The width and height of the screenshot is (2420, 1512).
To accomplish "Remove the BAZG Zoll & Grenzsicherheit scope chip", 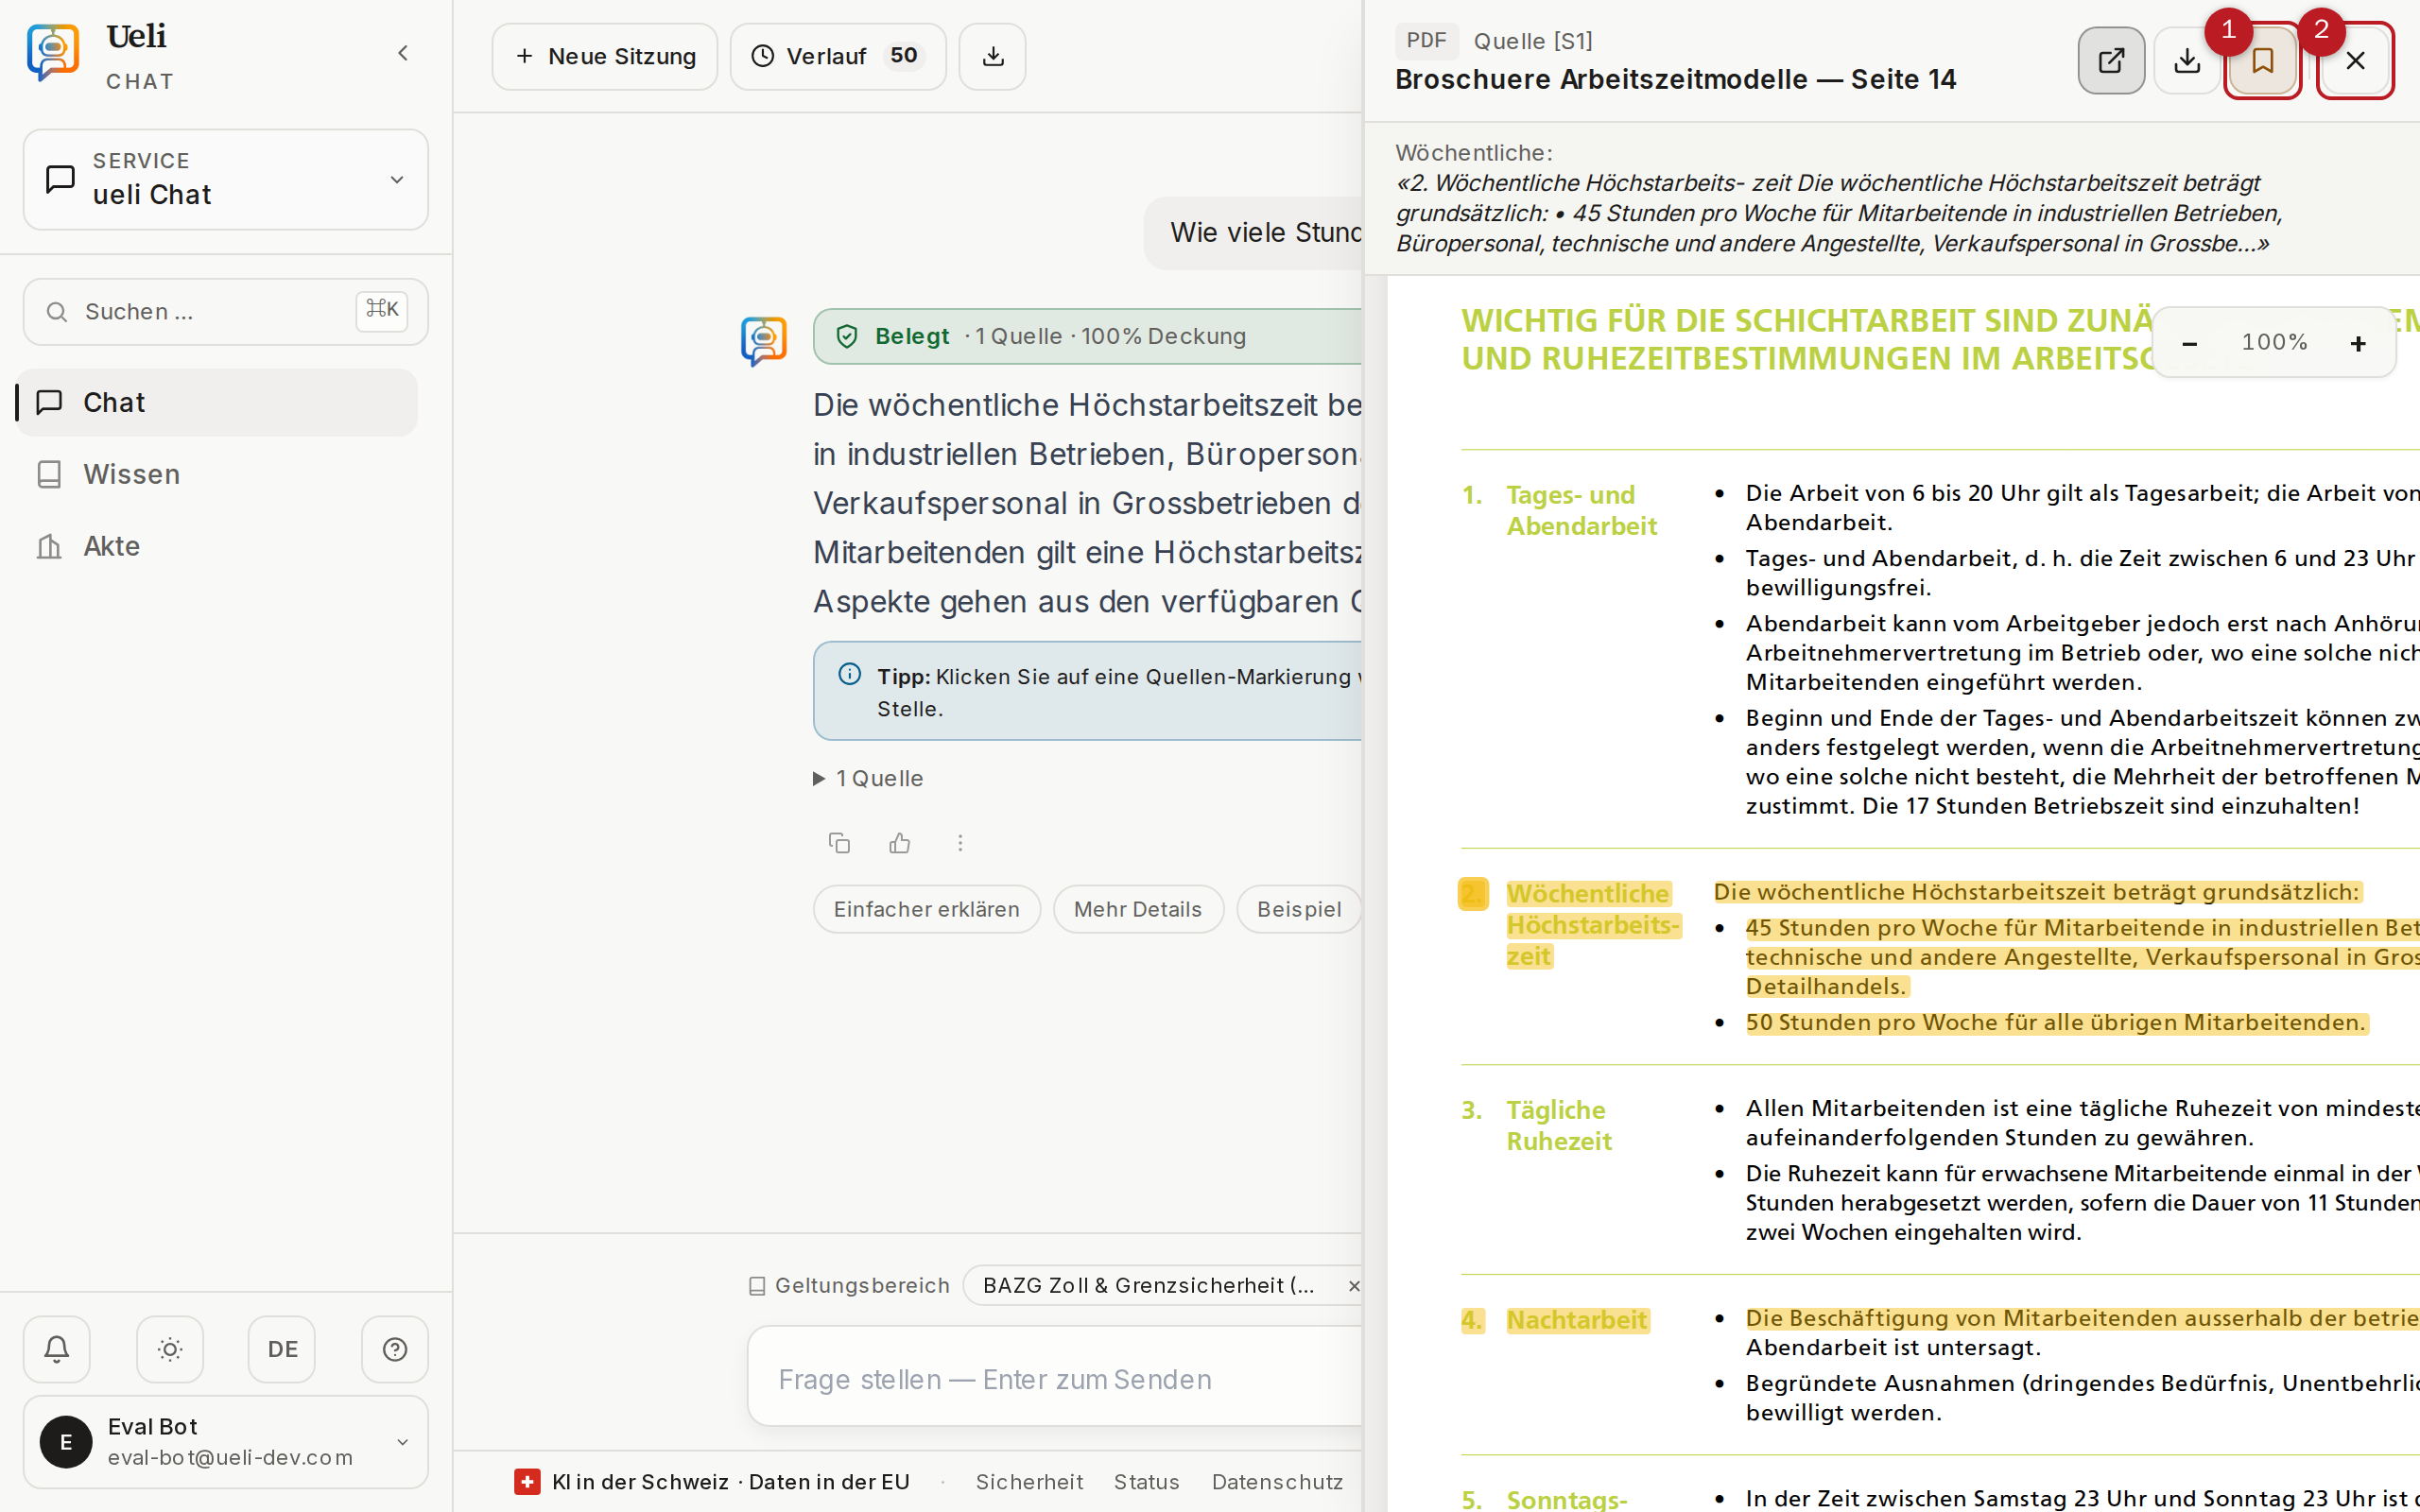I will 1354,1286.
